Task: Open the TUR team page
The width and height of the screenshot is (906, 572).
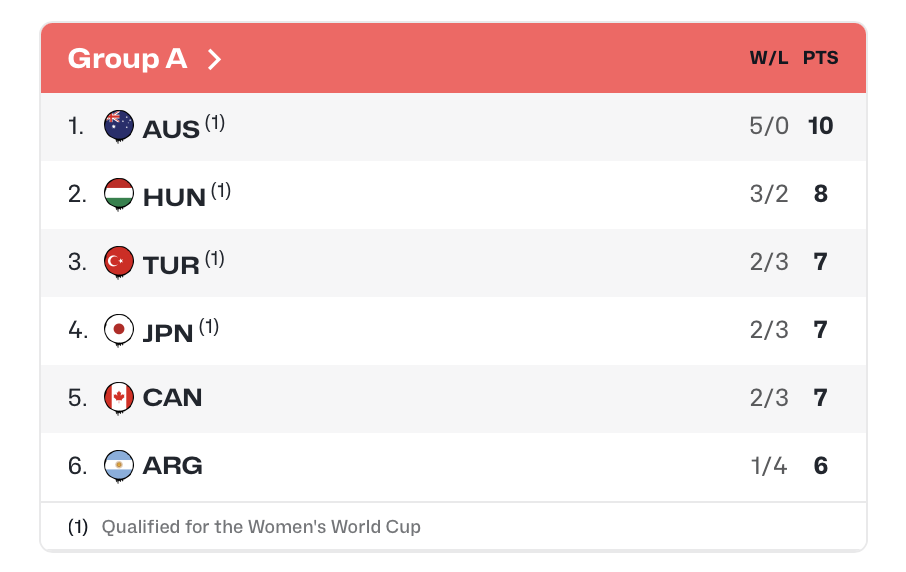Action: [x=171, y=265]
